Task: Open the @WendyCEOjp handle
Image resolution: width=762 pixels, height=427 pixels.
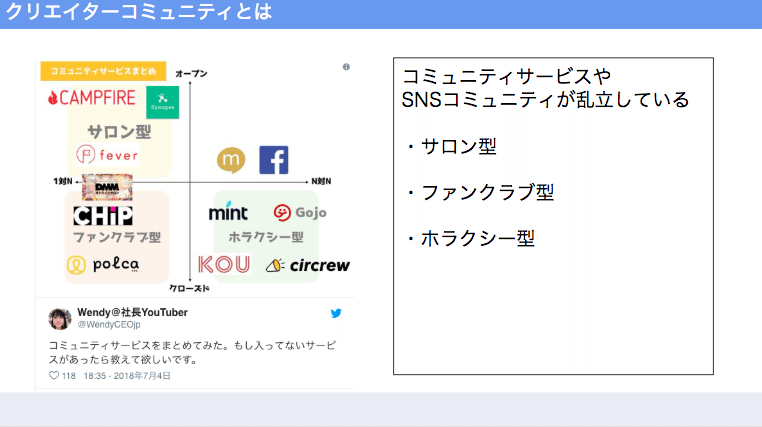Action: 109,325
